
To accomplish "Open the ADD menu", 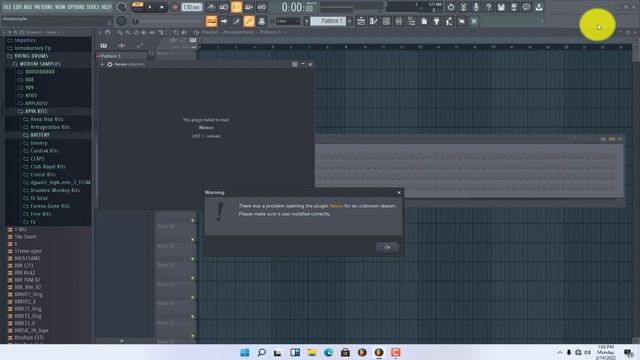I will 28,7.
